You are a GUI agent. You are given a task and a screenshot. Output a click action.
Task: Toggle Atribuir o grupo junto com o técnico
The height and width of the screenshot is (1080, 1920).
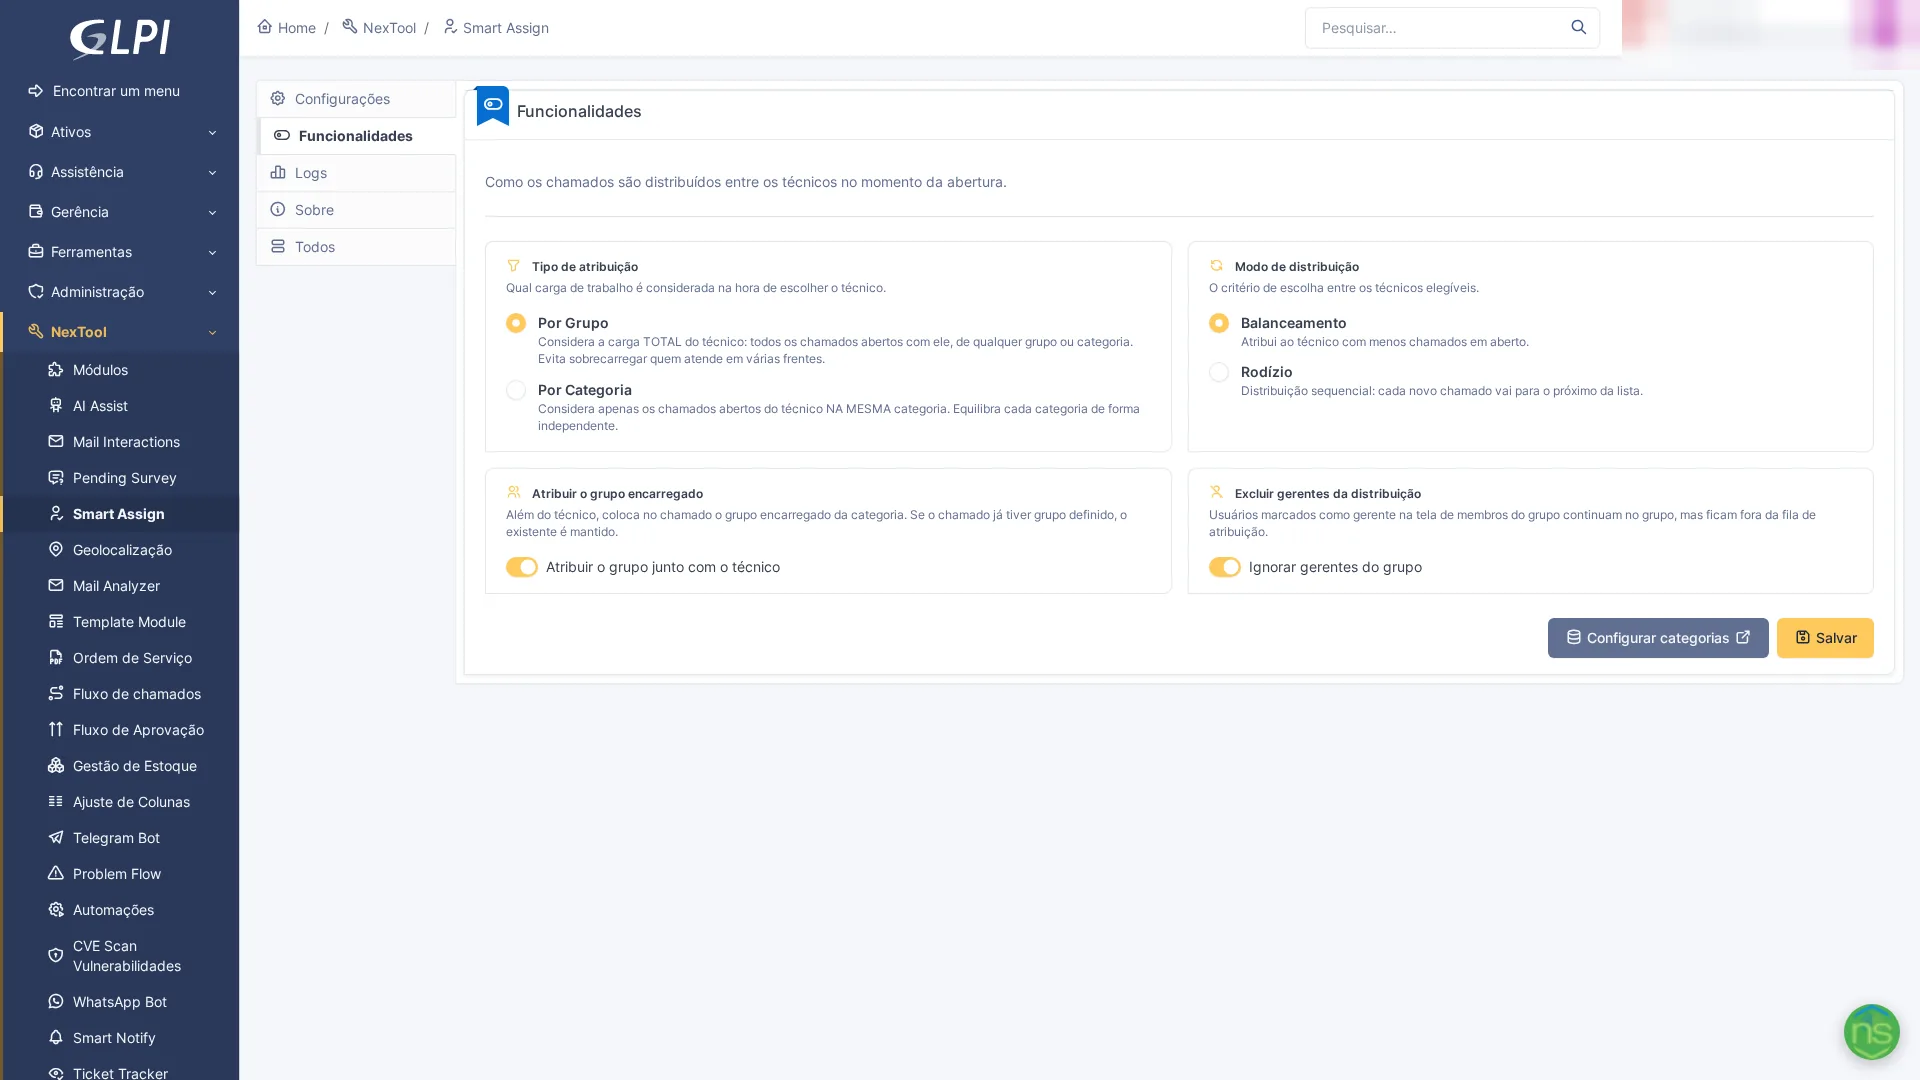point(522,567)
